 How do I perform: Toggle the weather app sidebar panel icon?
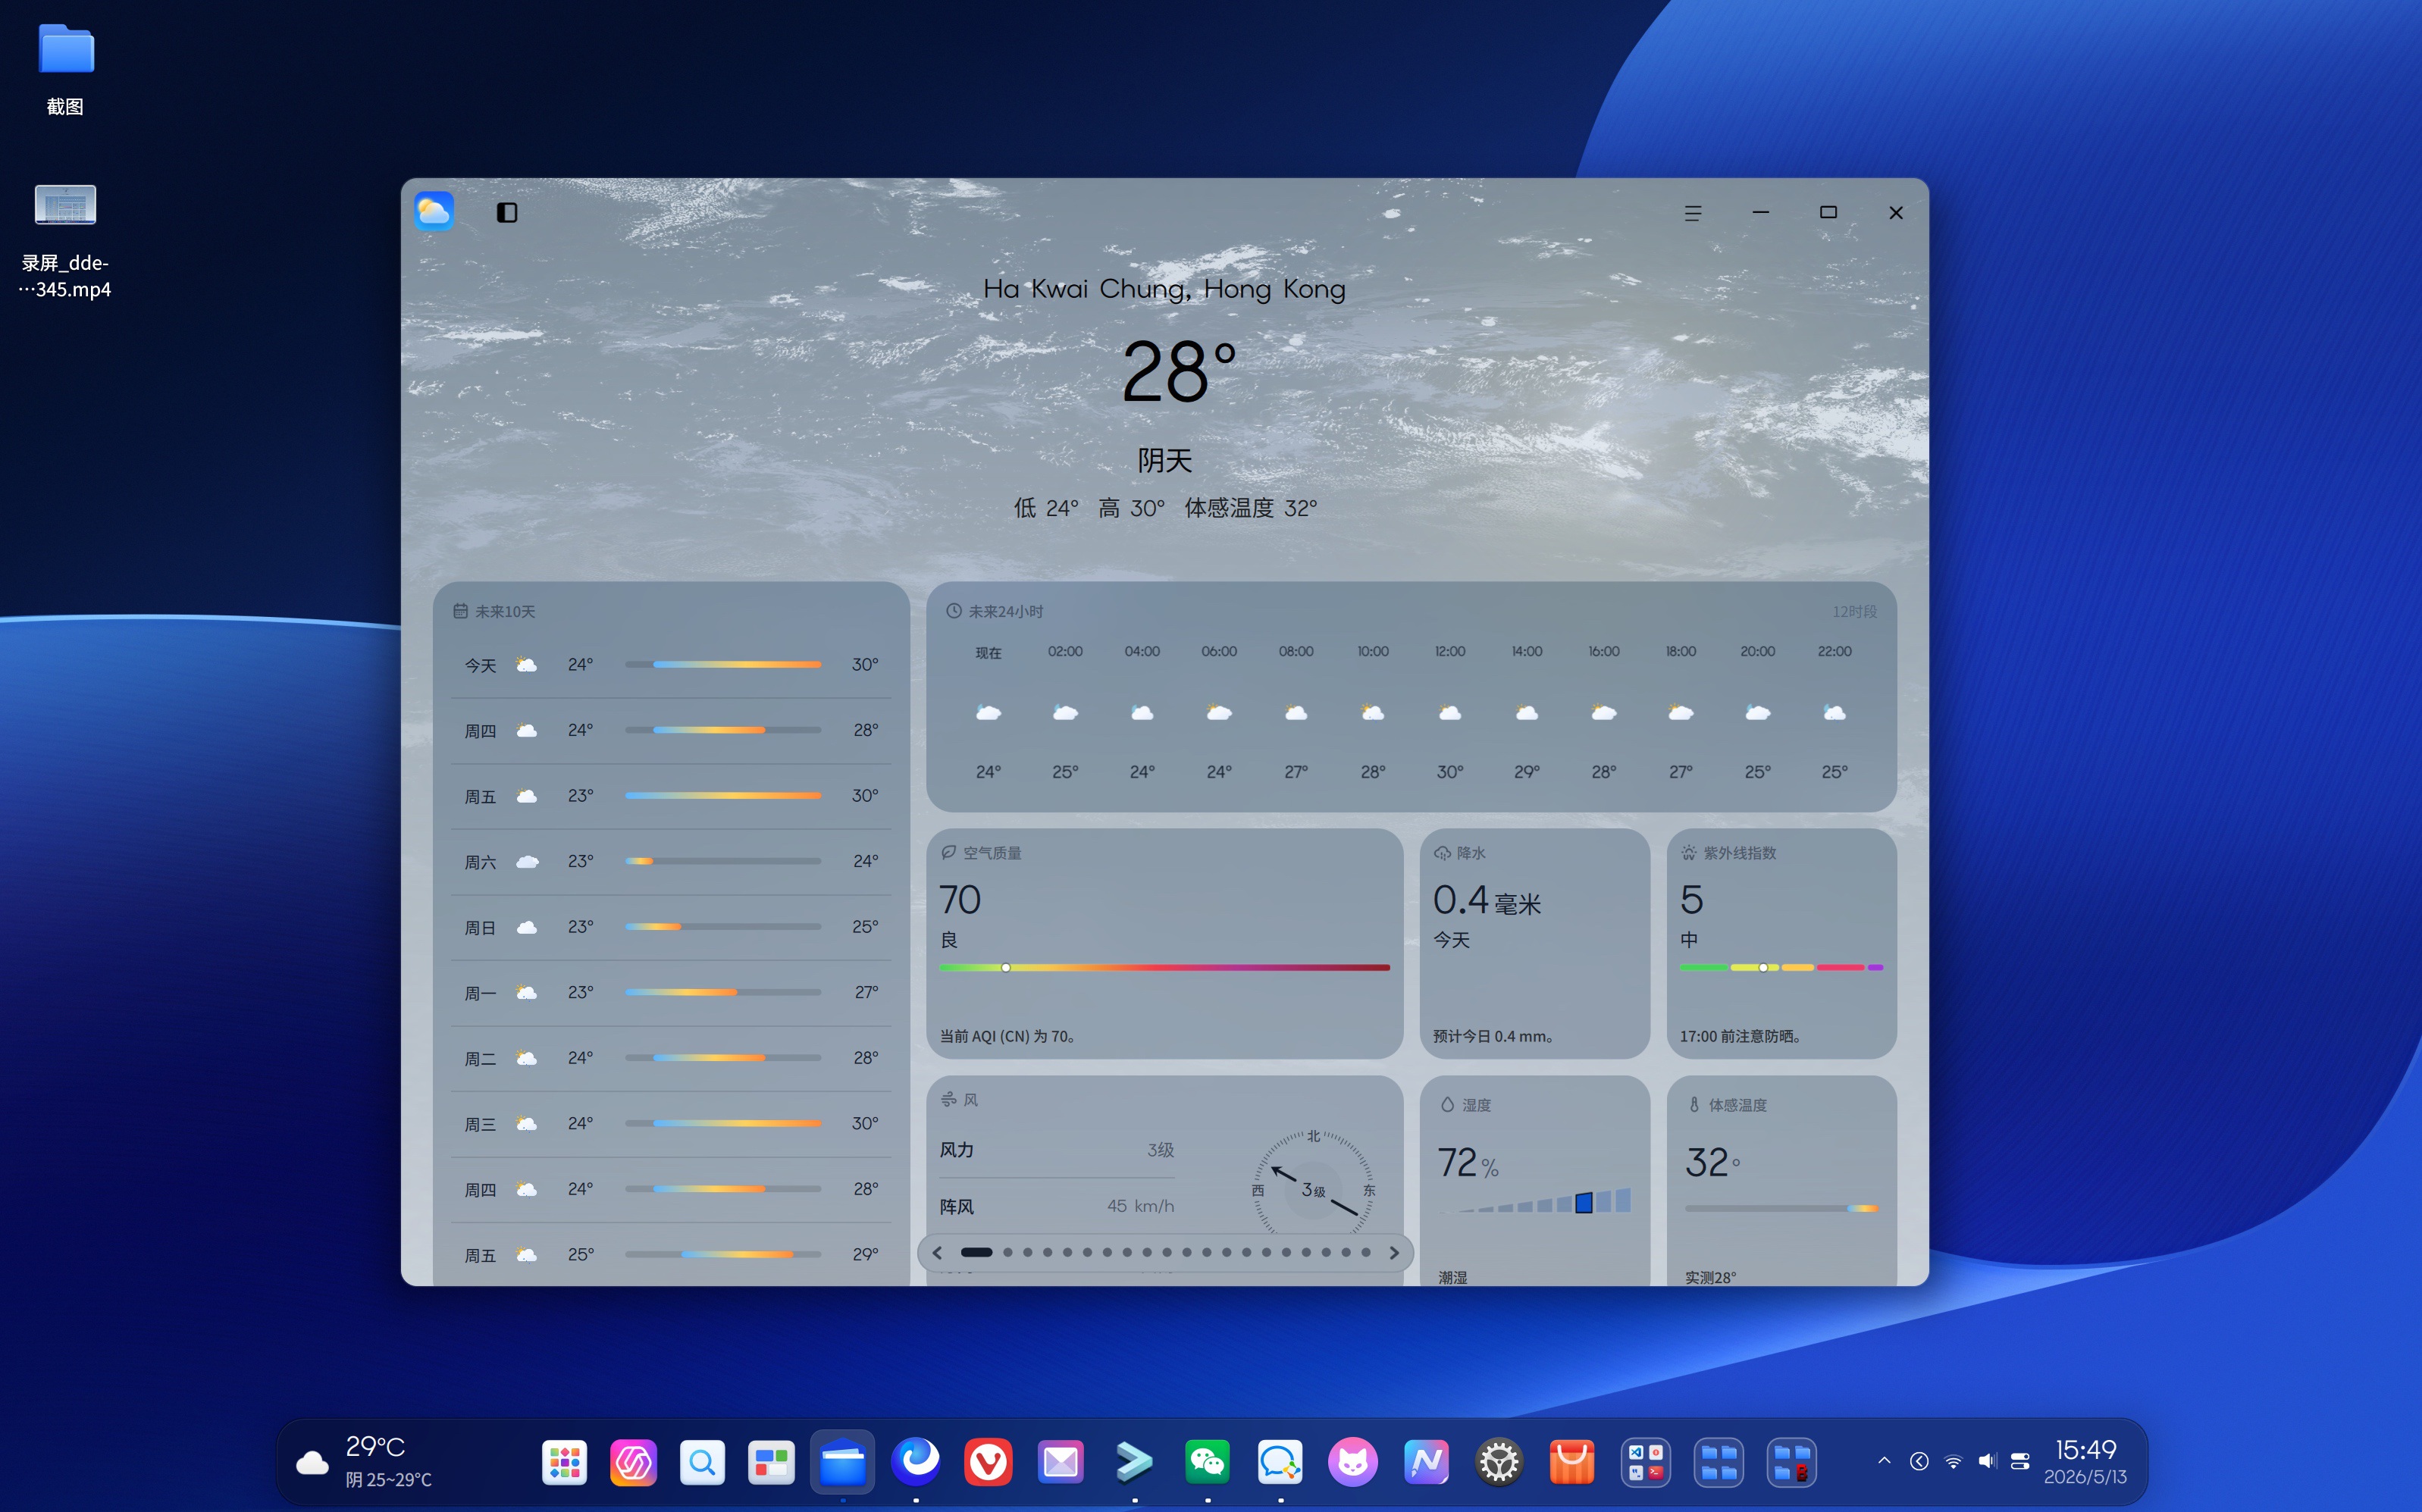[x=507, y=212]
